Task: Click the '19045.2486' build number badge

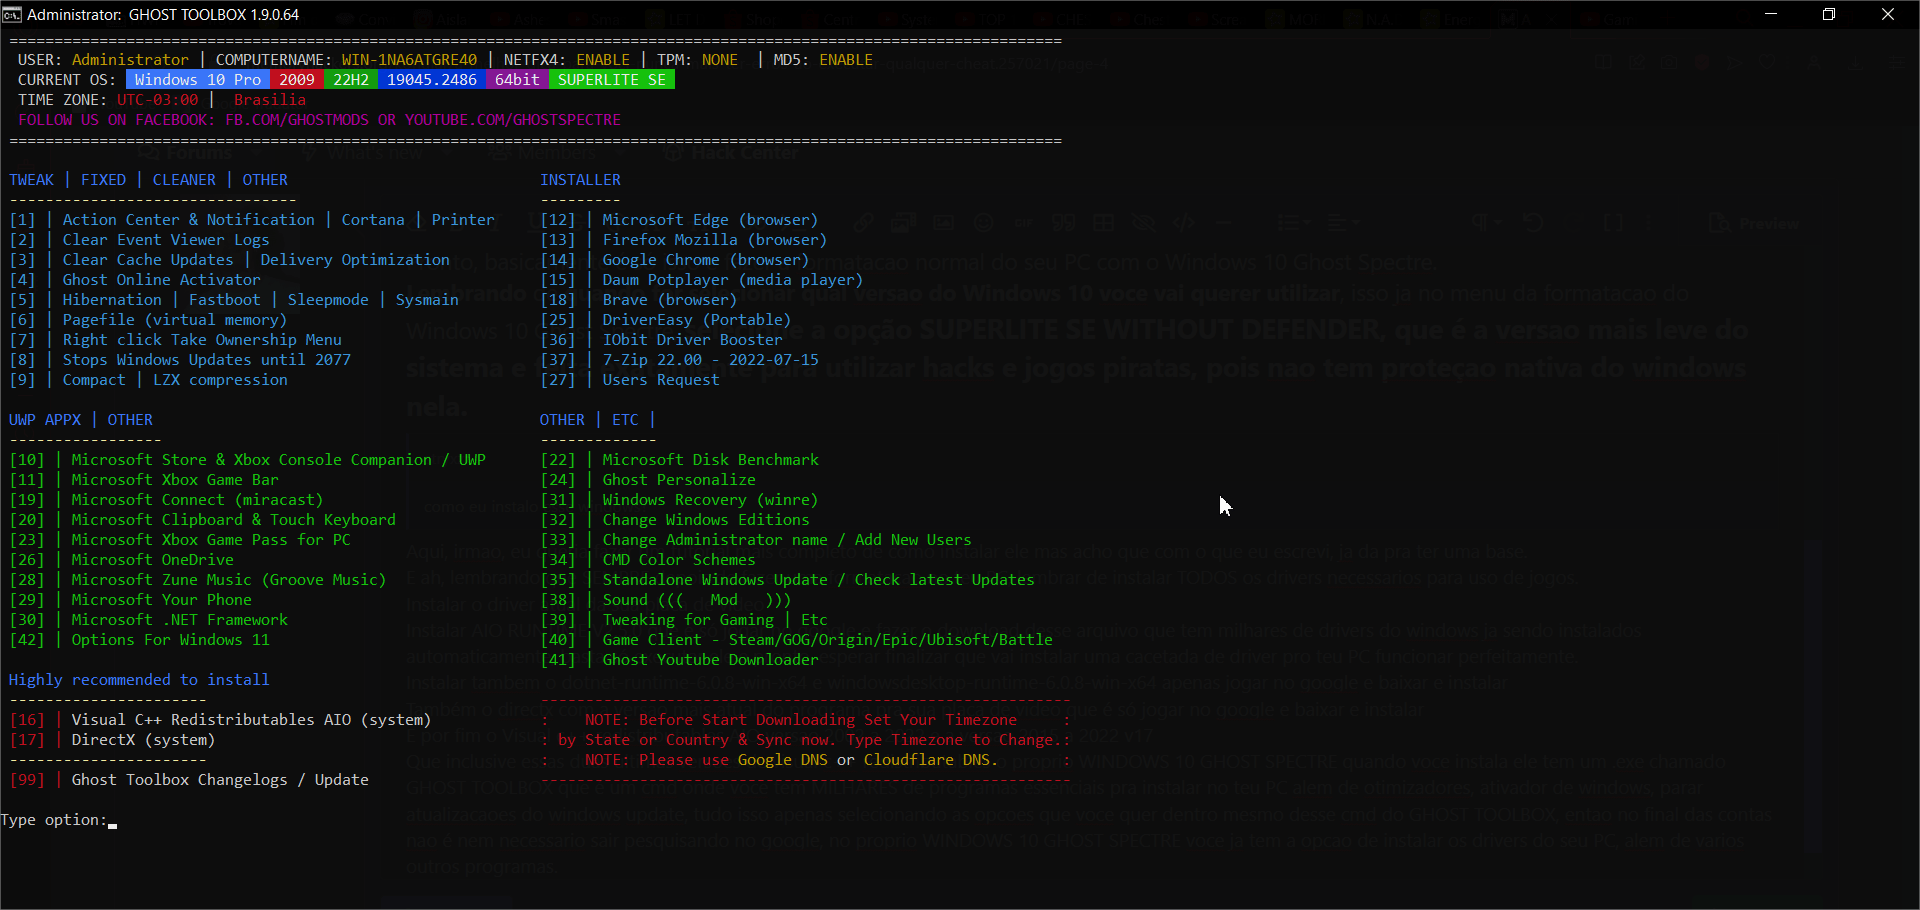Action: (431, 80)
